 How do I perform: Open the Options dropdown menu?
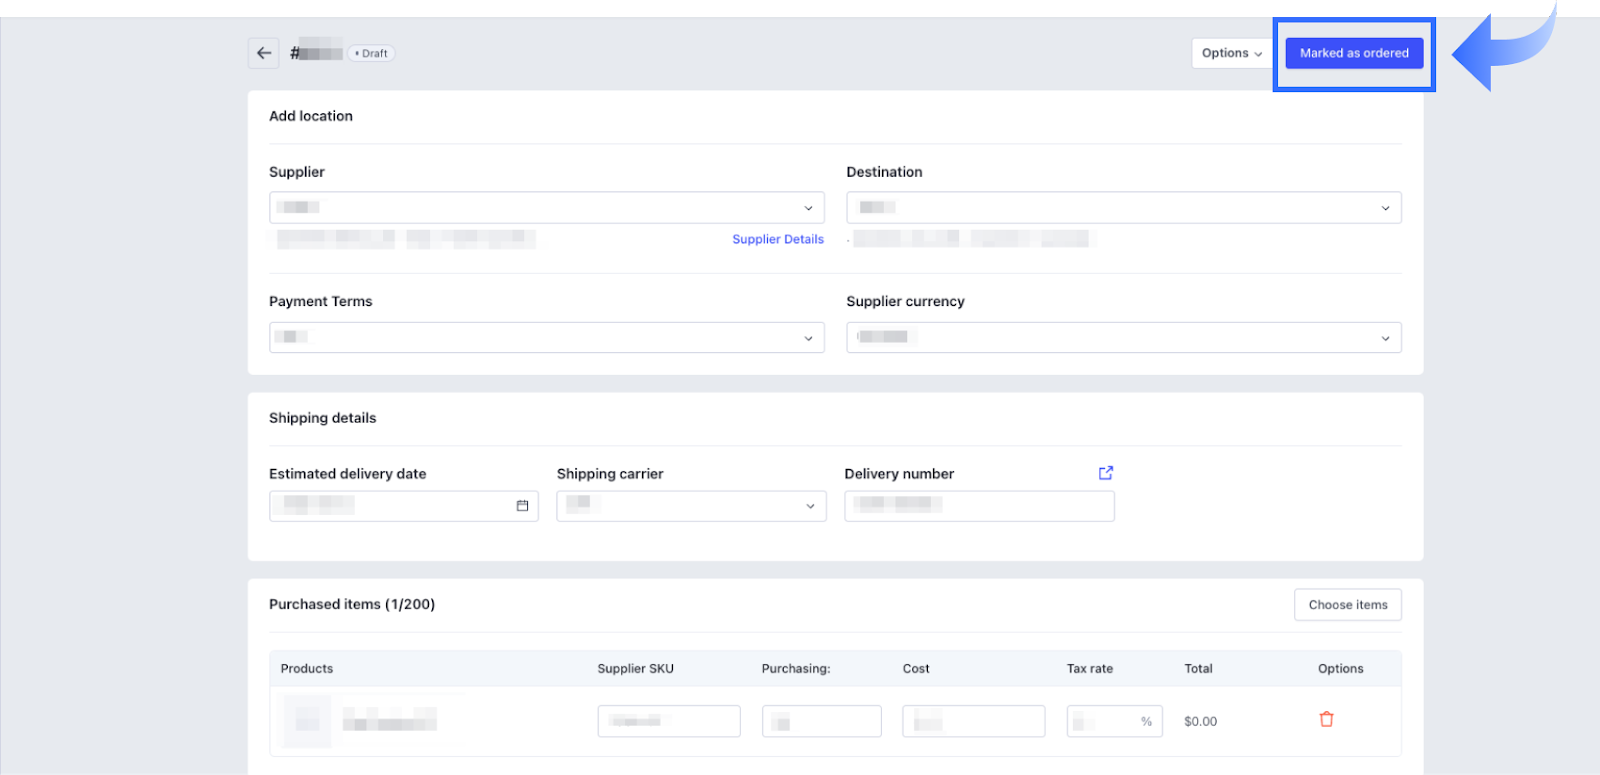tap(1231, 53)
